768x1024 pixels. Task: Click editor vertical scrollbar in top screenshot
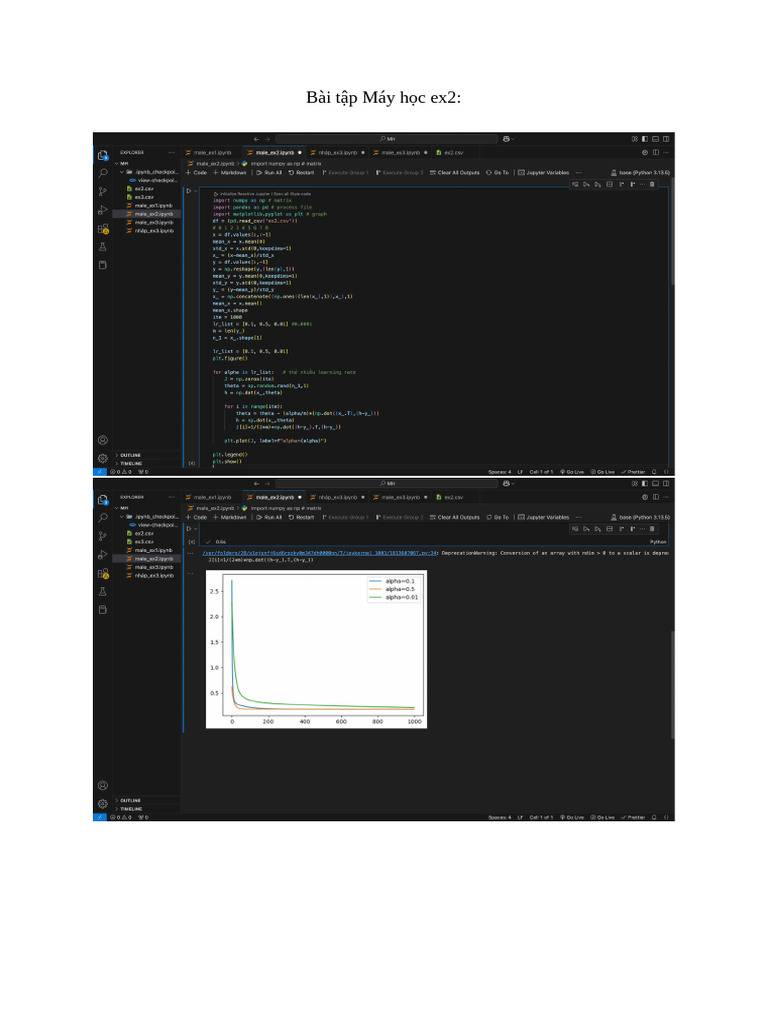[x=672, y=229]
